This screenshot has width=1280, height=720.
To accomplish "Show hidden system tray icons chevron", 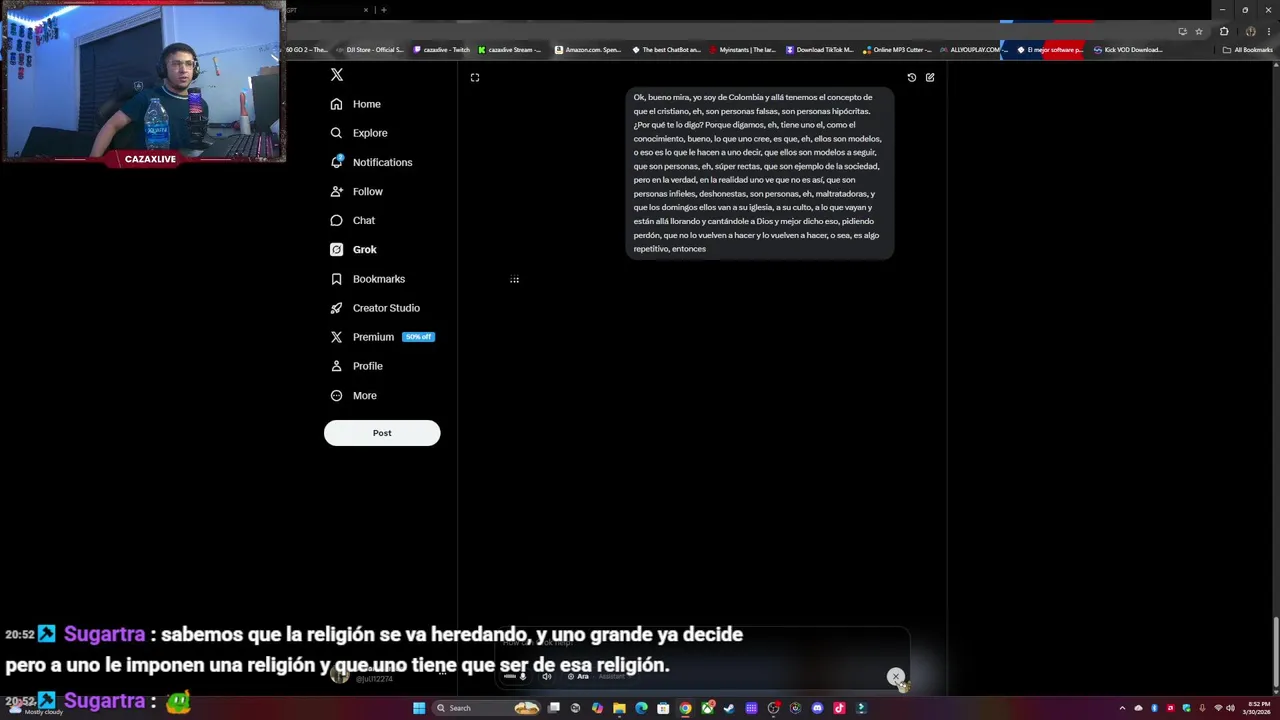I will pos(1122,708).
